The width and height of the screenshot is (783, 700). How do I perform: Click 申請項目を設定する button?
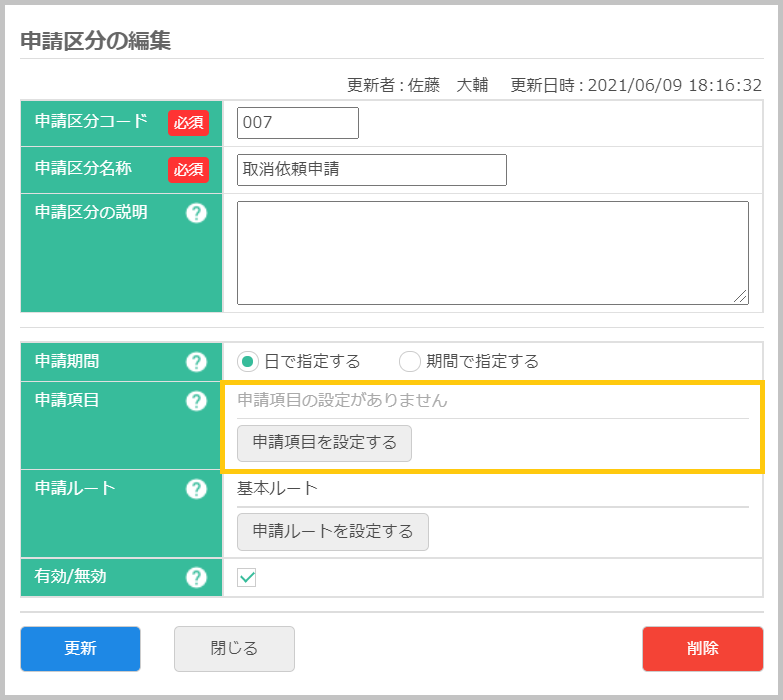(x=325, y=443)
